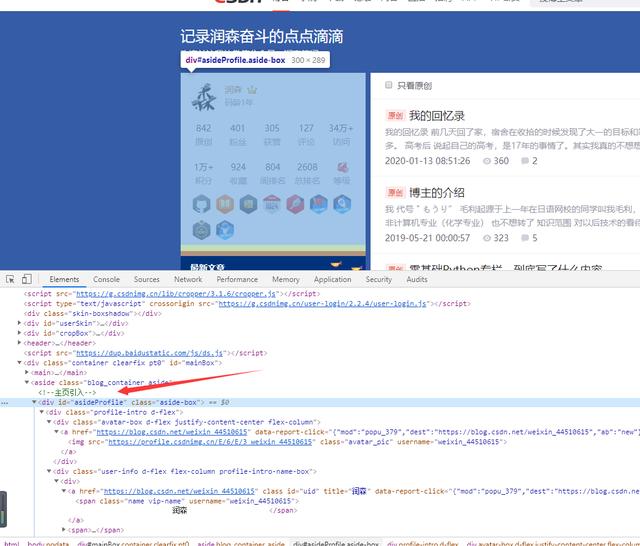Click the view count eye icon beside 323

(x=487, y=238)
